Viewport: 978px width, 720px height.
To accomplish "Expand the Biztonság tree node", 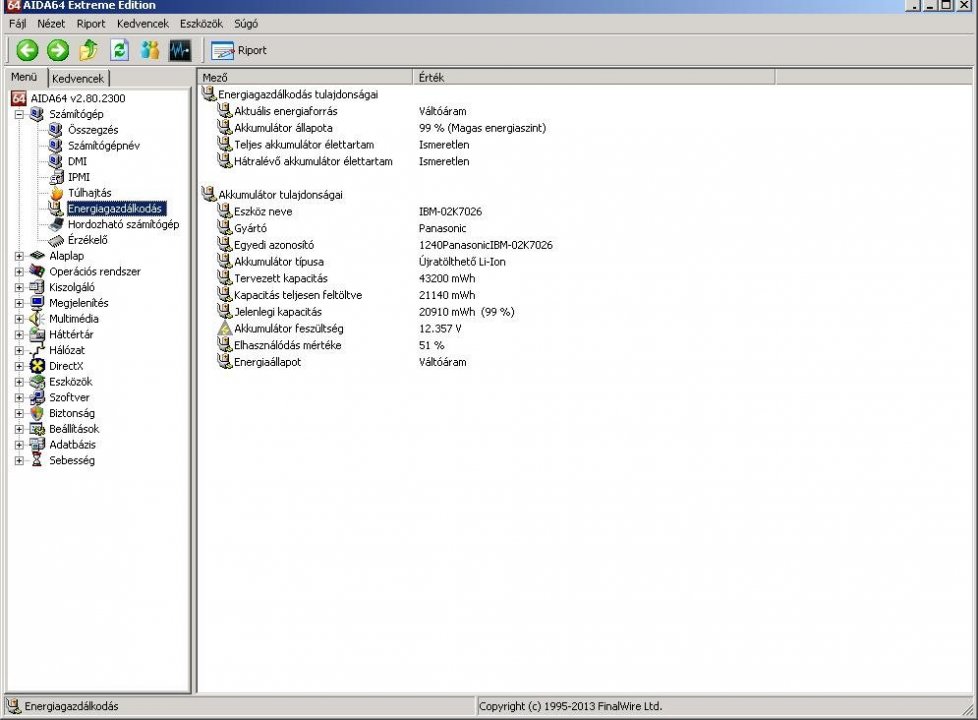I will click(x=19, y=413).
